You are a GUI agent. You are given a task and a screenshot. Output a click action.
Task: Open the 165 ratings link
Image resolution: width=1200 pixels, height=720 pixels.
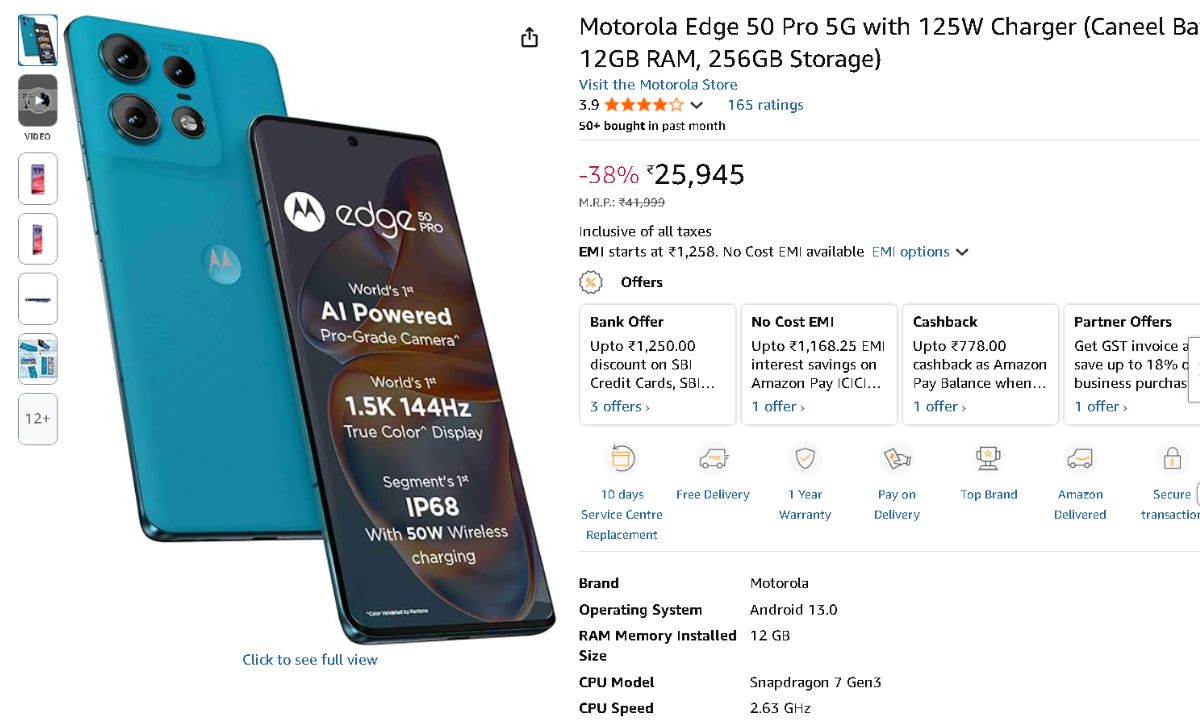pos(765,105)
